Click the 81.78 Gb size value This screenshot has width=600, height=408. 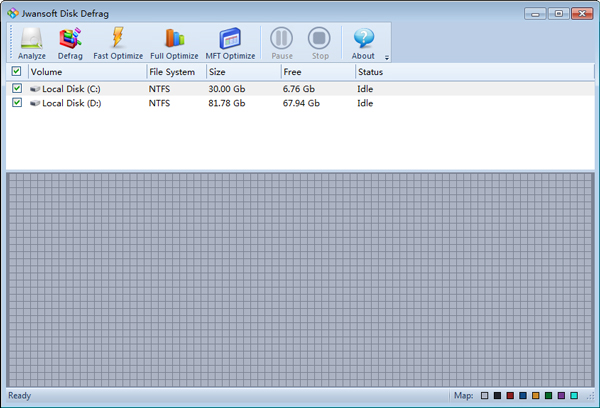227,103
